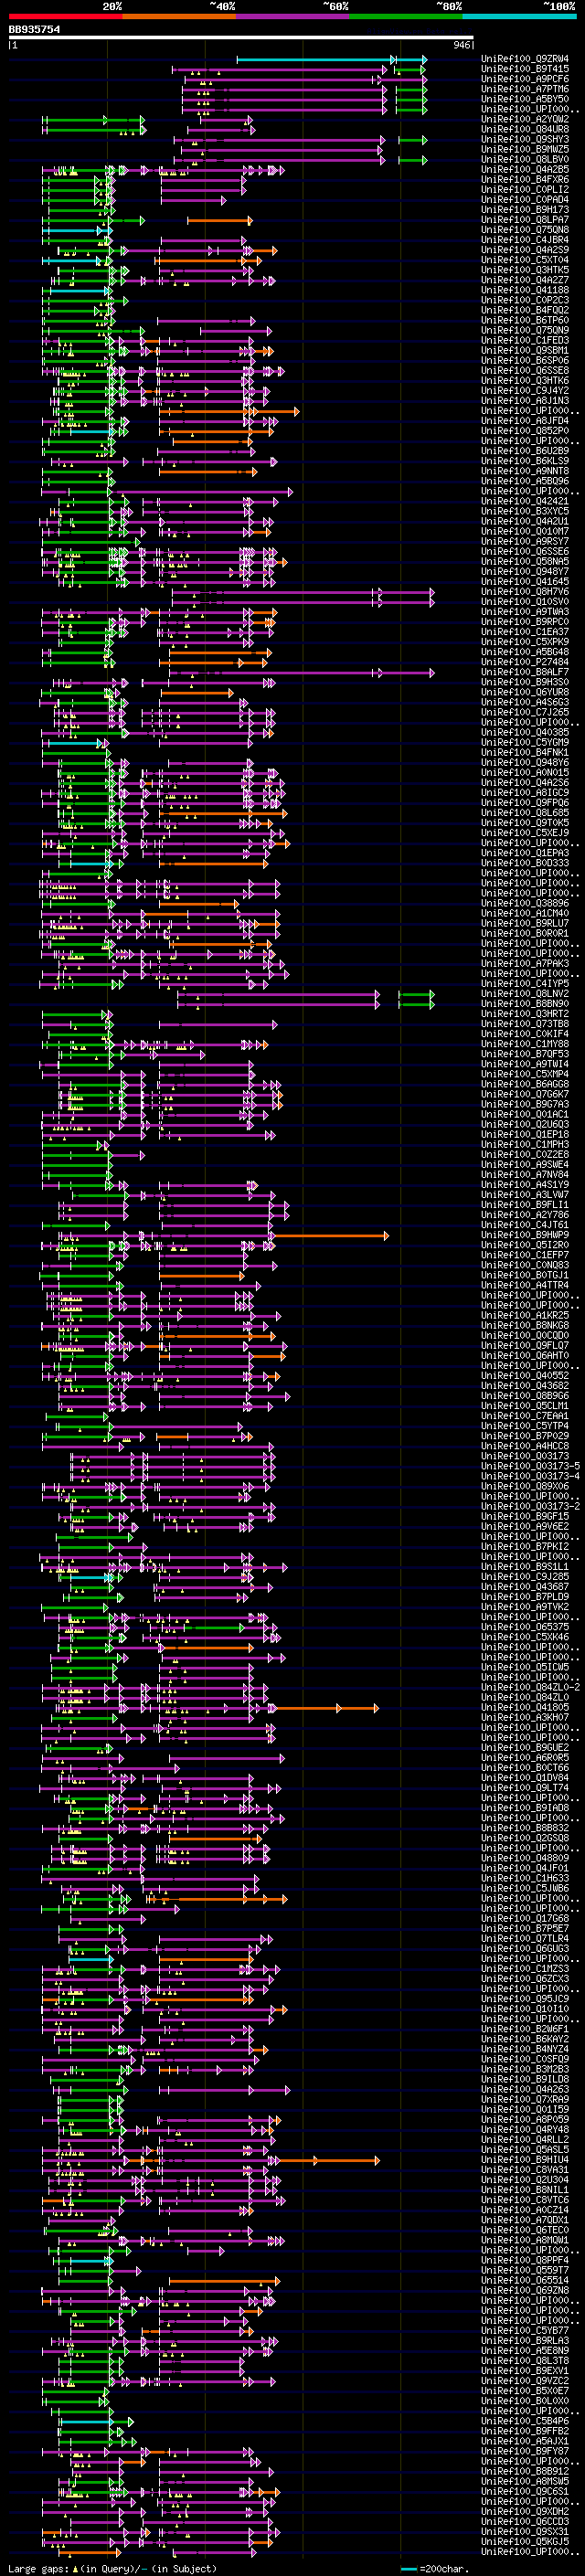Select UniRef100_C4JBR4 hit

(x=525, y=240)
